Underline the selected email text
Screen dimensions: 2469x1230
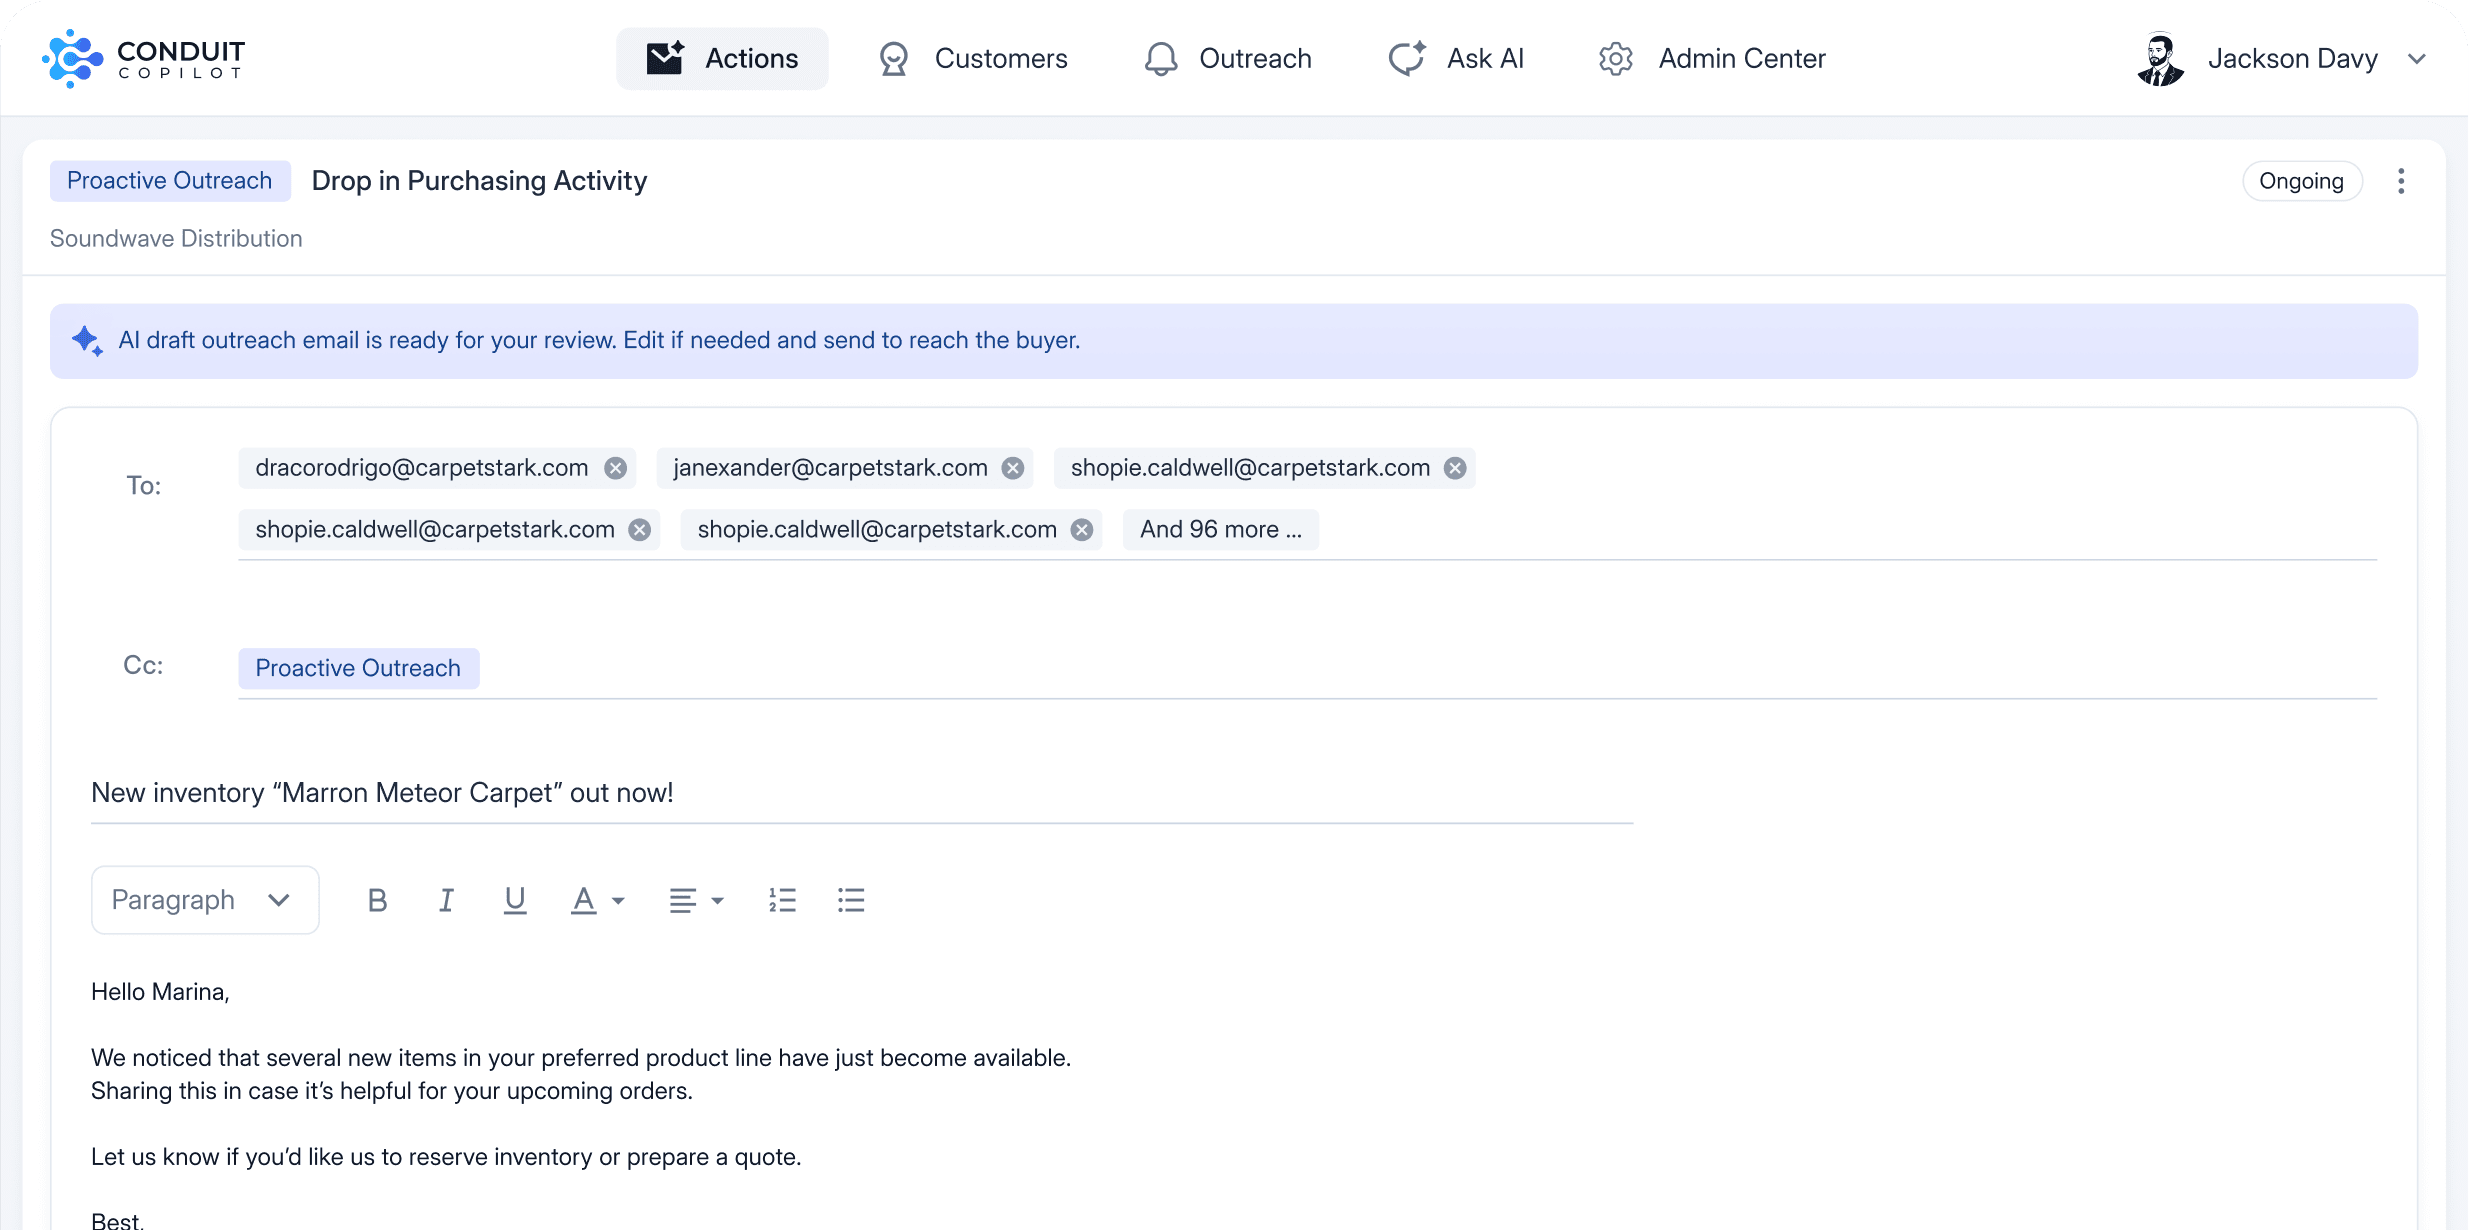(x=514, y=901)
